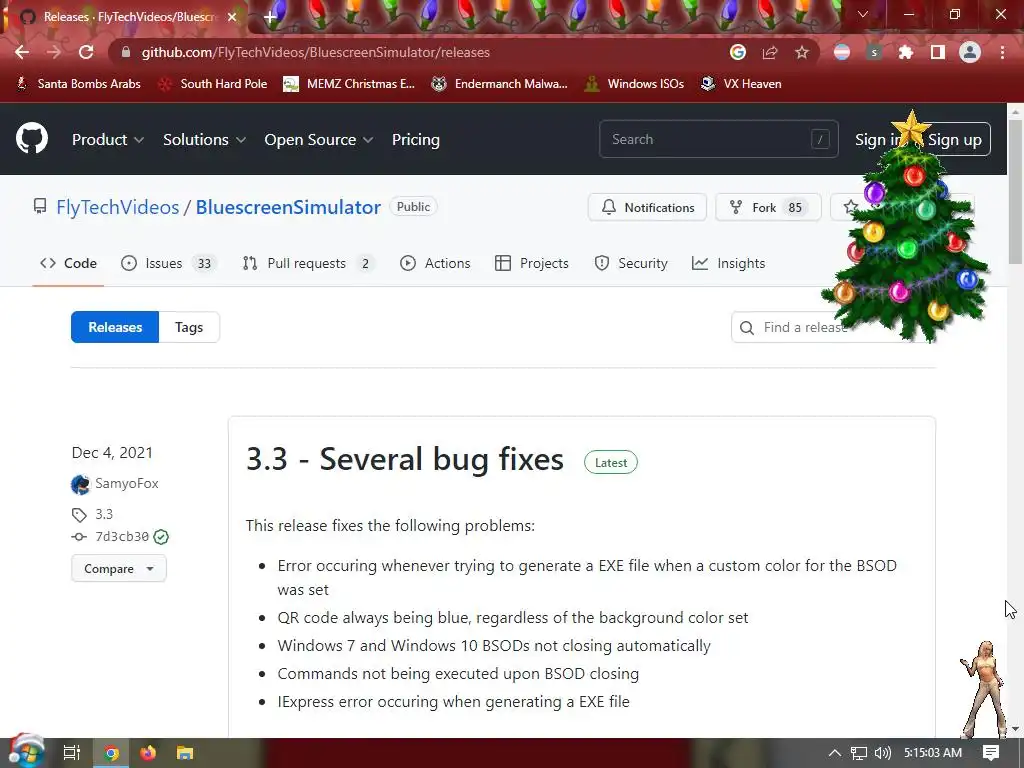This screenshot has width=1024, height=768.
Task: Click the network tray icon
Action: (x=859, y=753)
